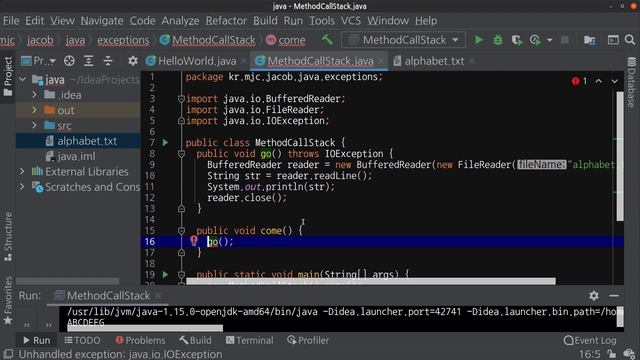
Task: Open profiler run icon in toolbar
Action: click(535, 40)
